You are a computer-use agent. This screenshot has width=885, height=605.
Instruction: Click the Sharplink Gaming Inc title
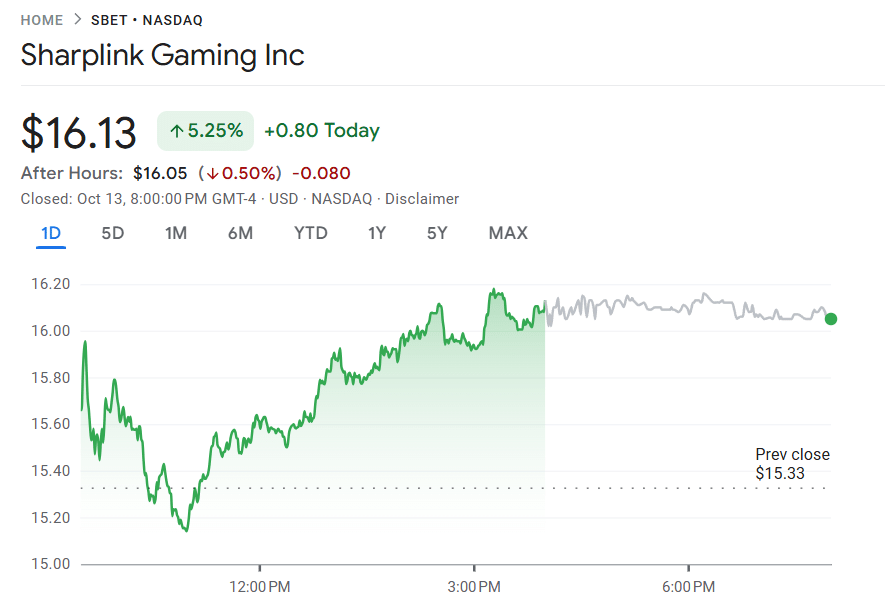click(x=162, y=56)
